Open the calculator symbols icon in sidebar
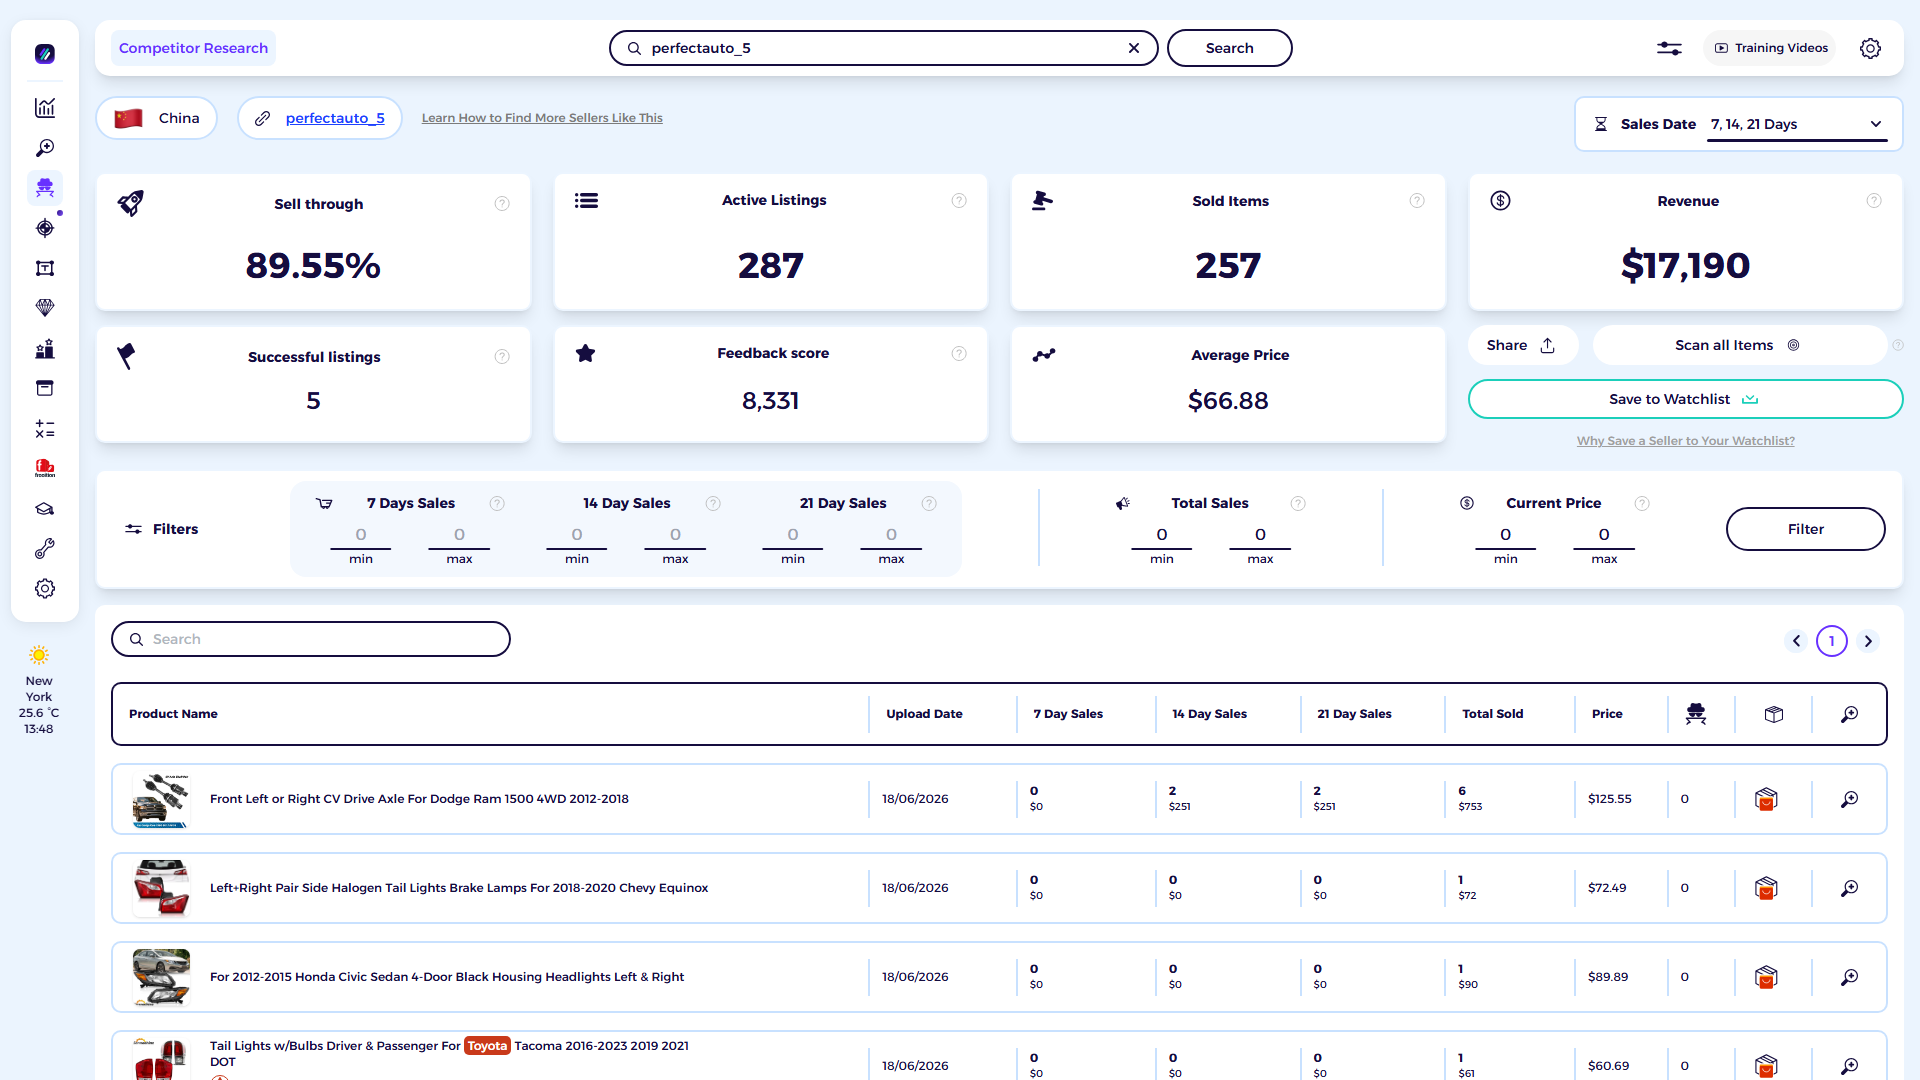 [x=45, y=429]
